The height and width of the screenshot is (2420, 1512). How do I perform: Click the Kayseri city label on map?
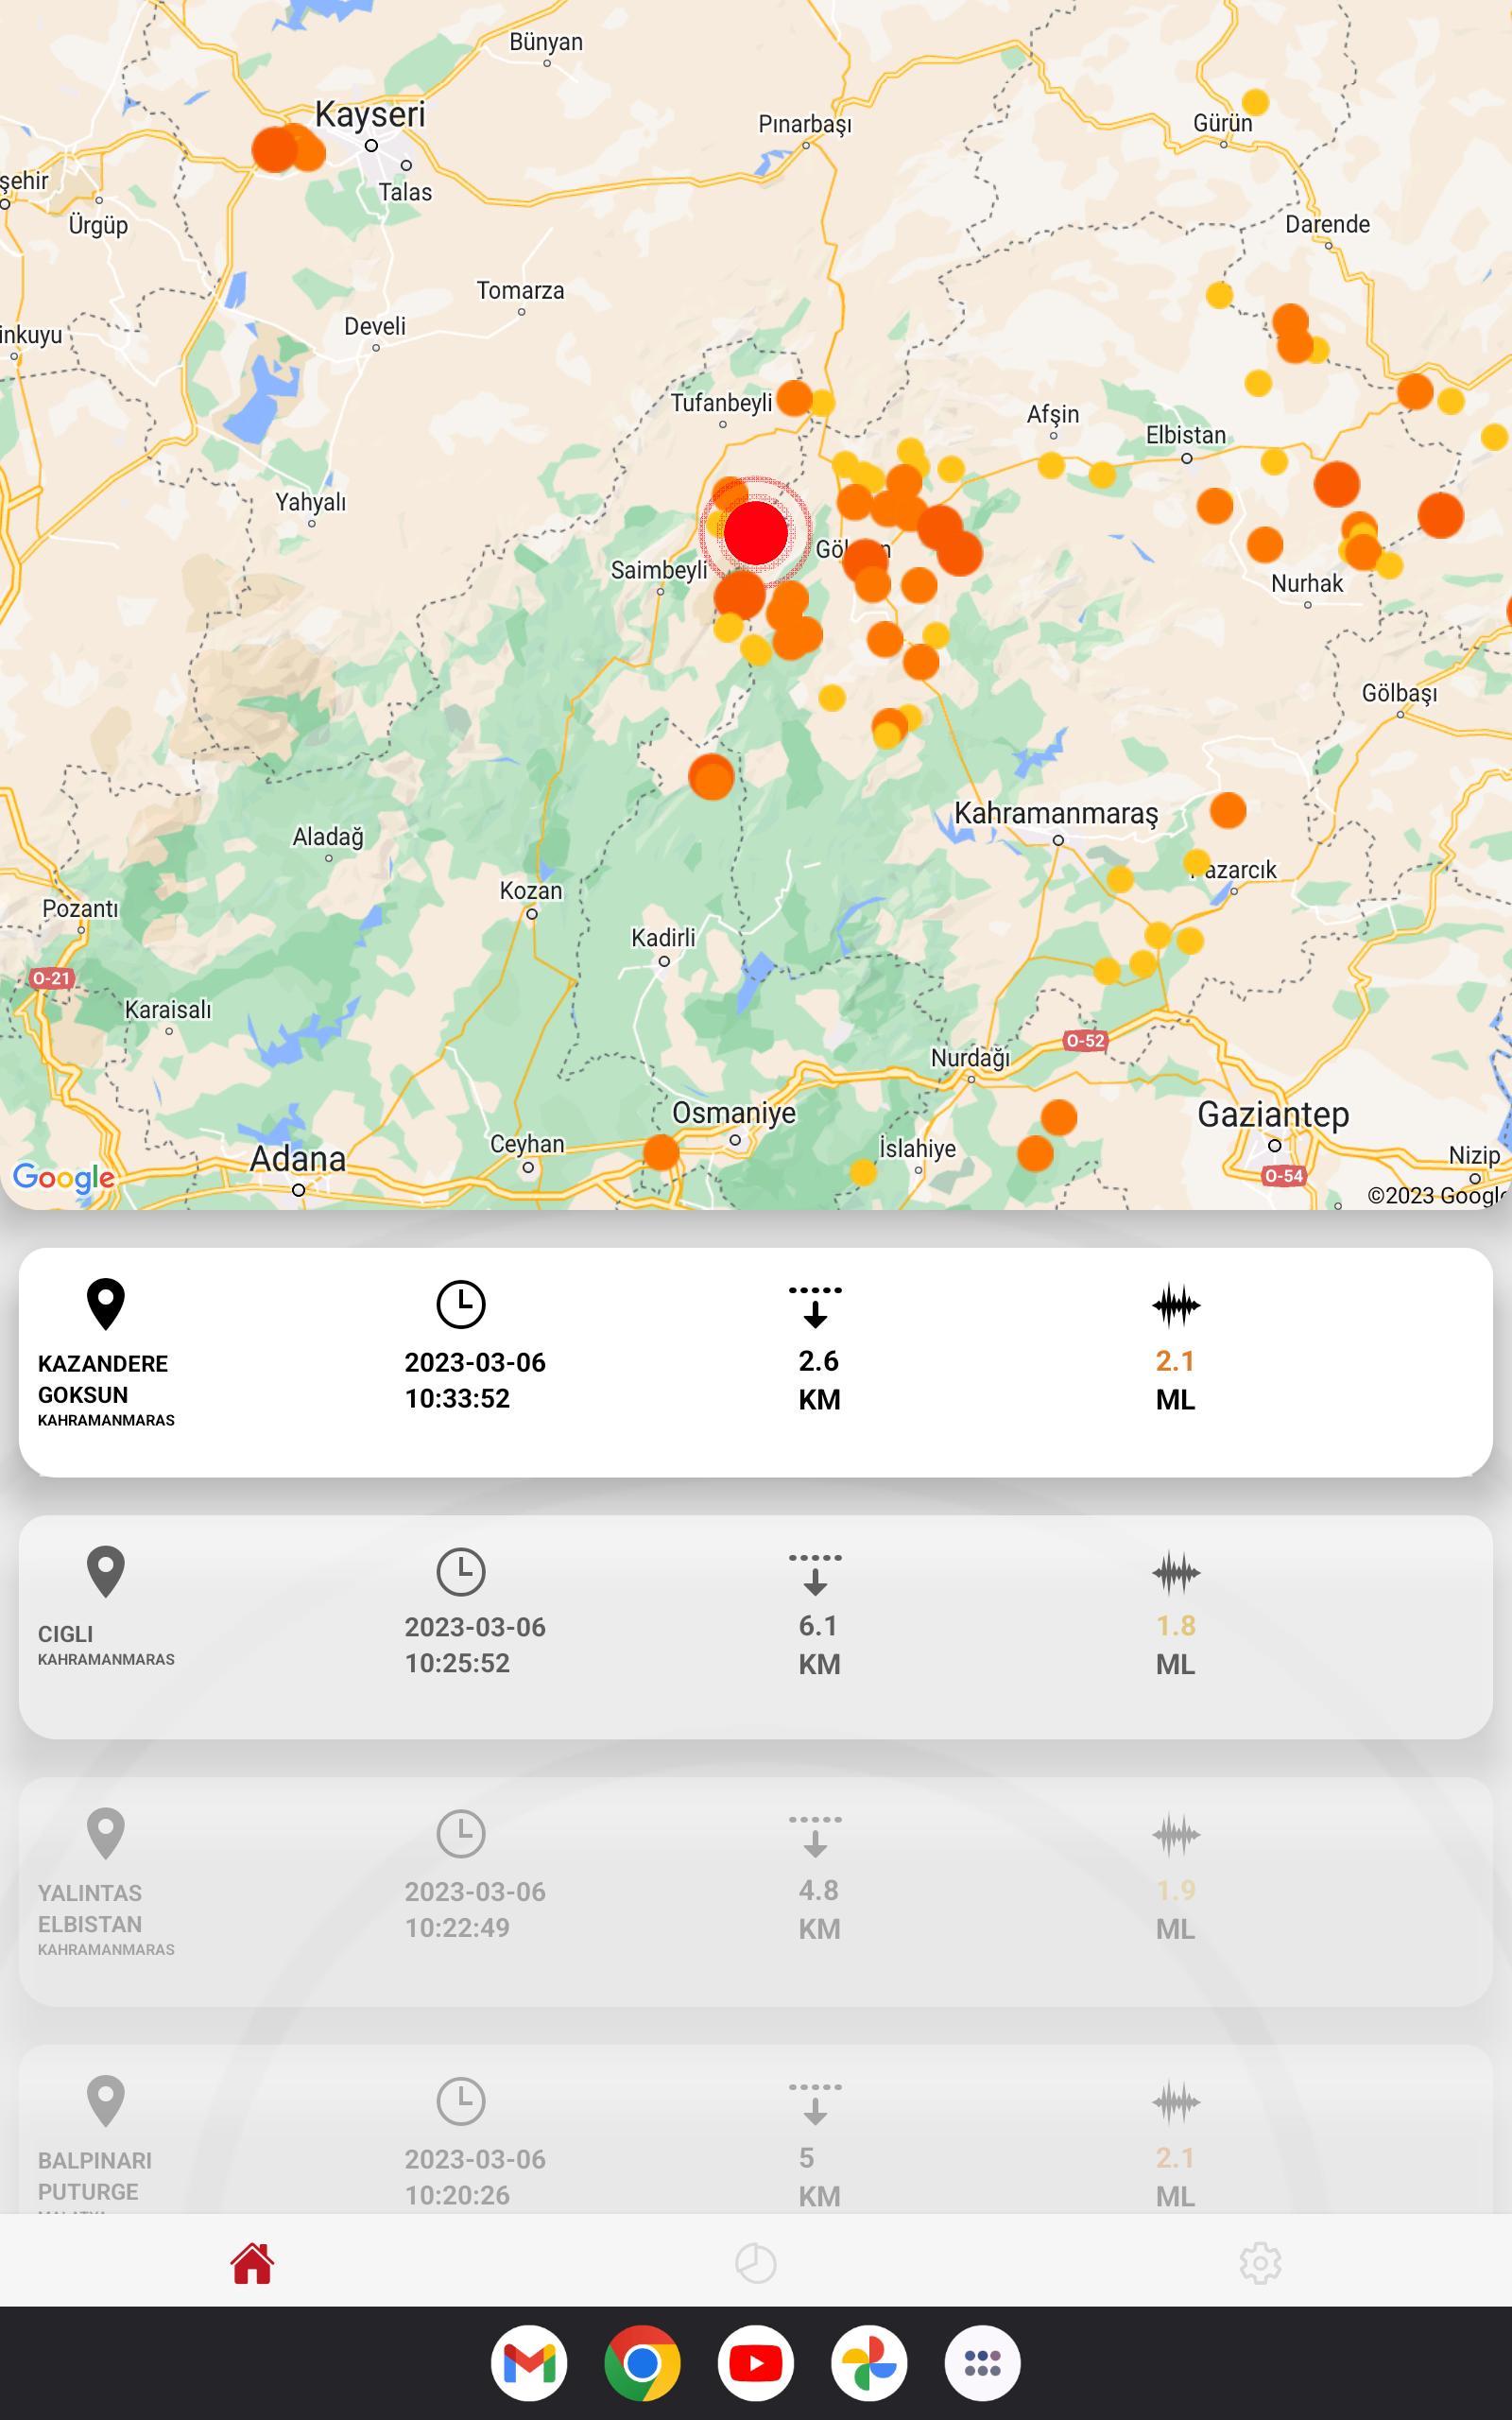[x=370, y=114]
